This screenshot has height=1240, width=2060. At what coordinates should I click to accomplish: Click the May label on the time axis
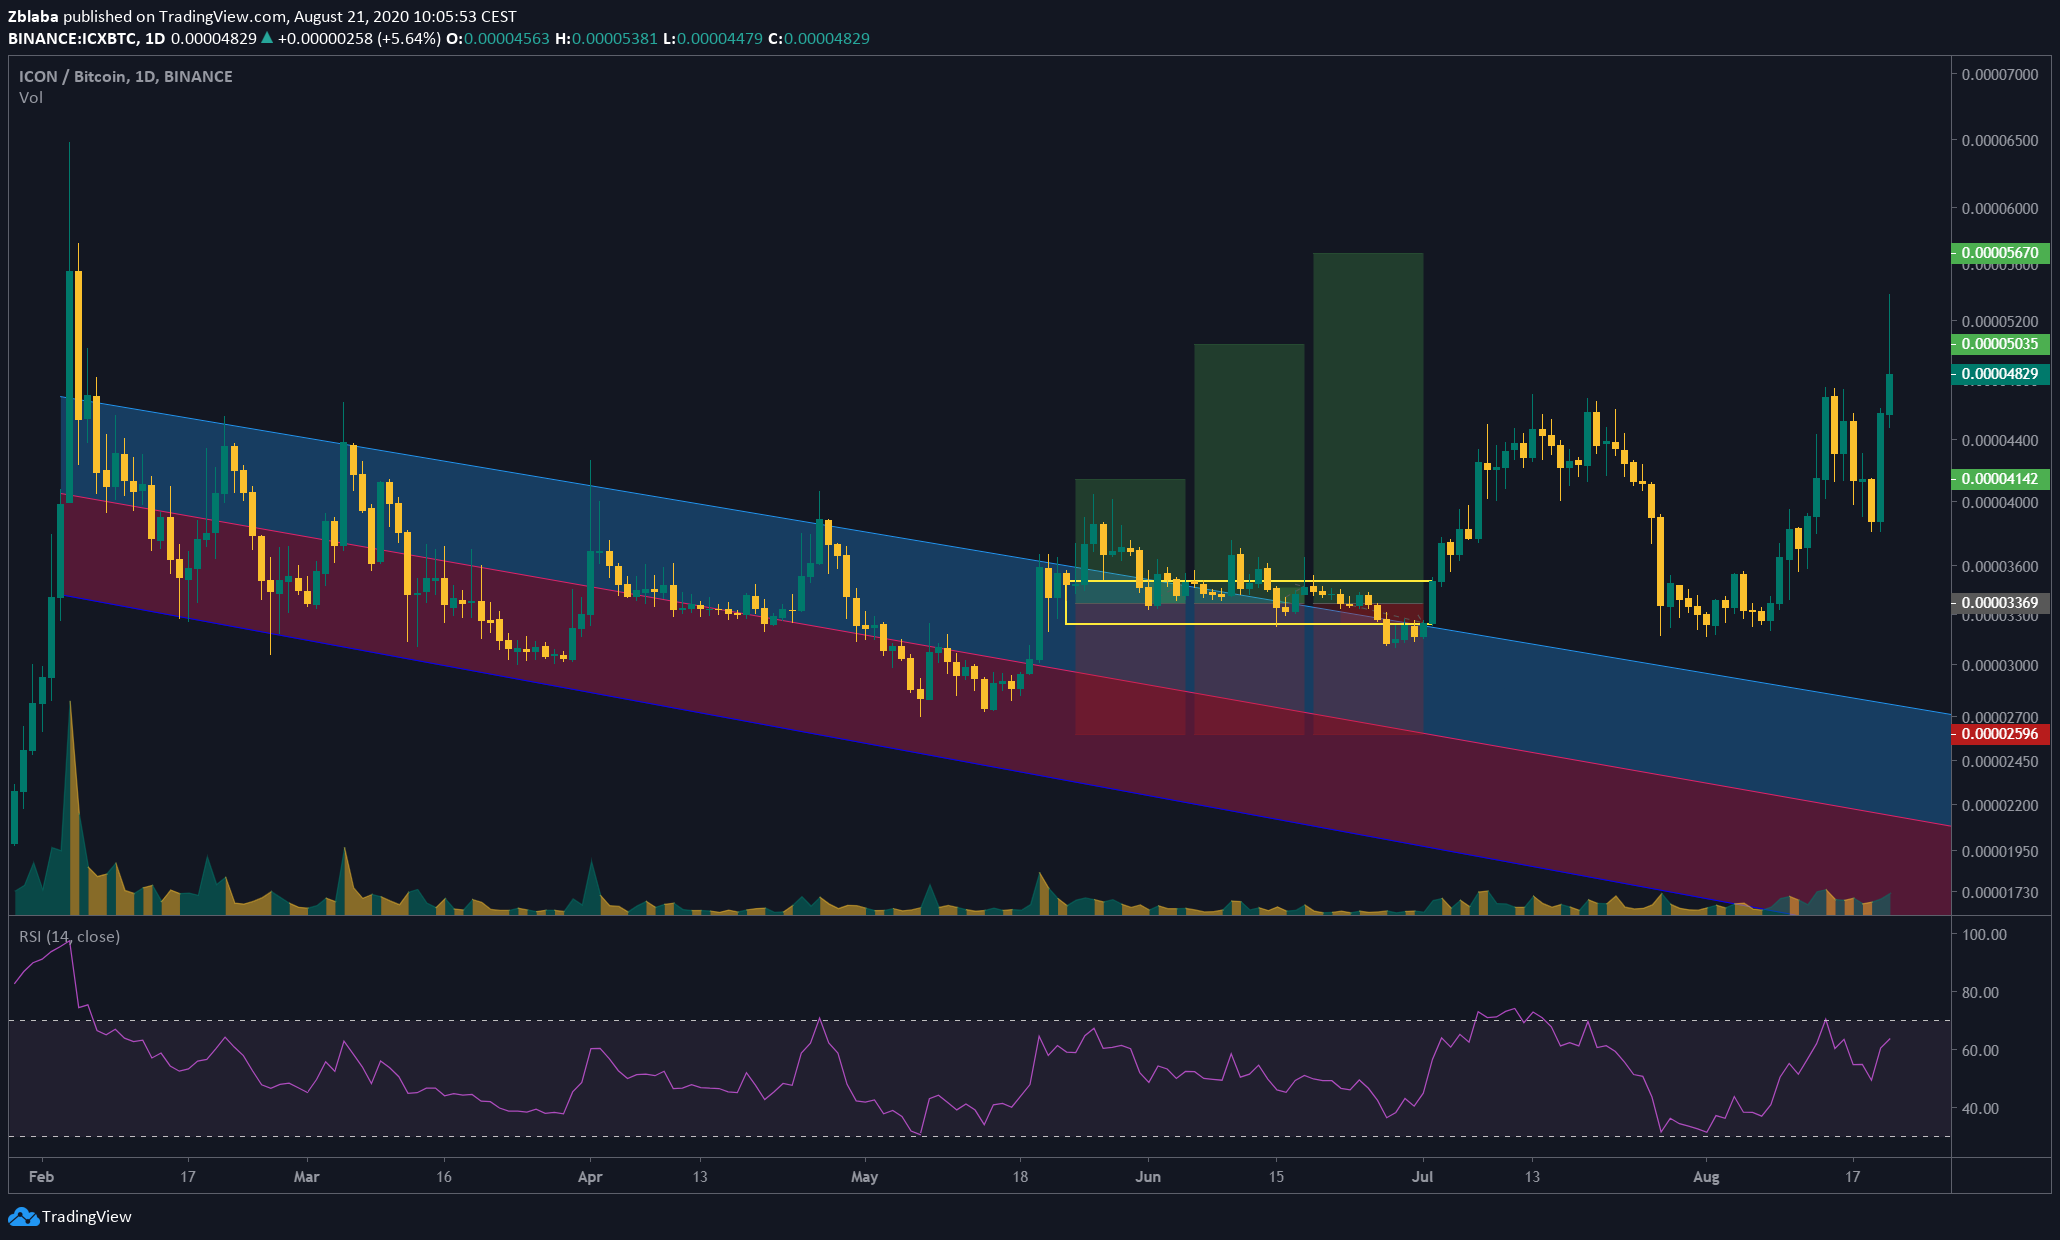pyautogui.click(x=865, y=1177)
